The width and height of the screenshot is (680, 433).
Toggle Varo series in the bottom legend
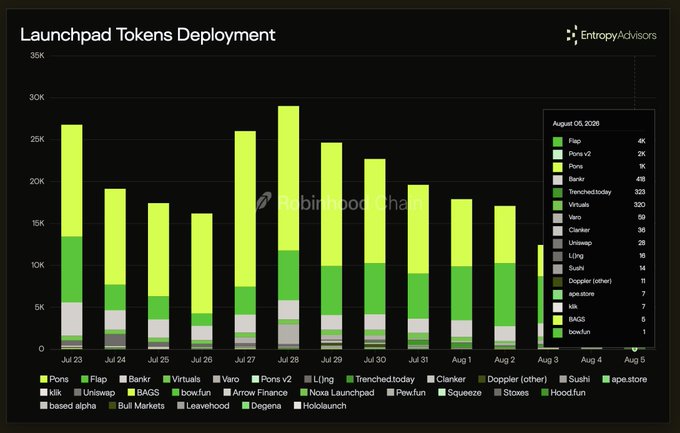tap(226, 379)
